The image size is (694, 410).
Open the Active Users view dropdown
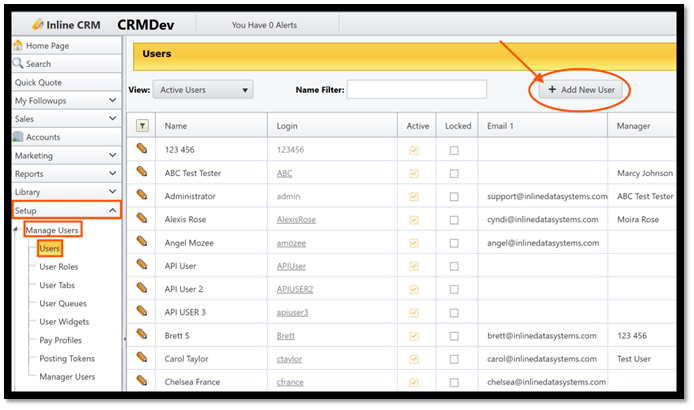point(203,90)
